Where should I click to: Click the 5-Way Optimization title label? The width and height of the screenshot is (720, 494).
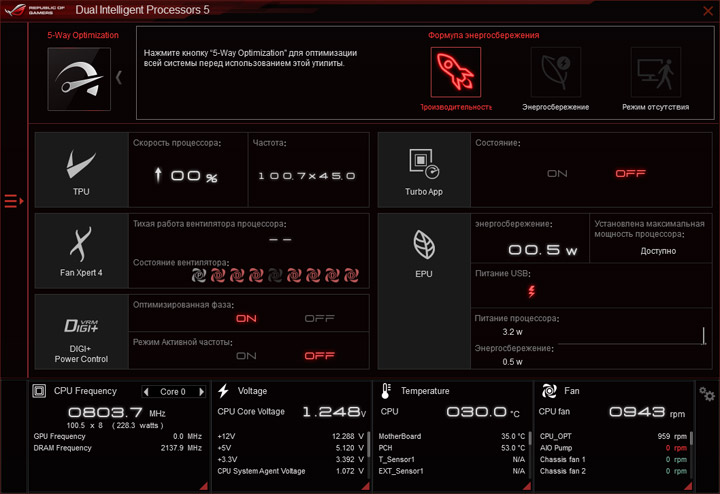(83, 35)
